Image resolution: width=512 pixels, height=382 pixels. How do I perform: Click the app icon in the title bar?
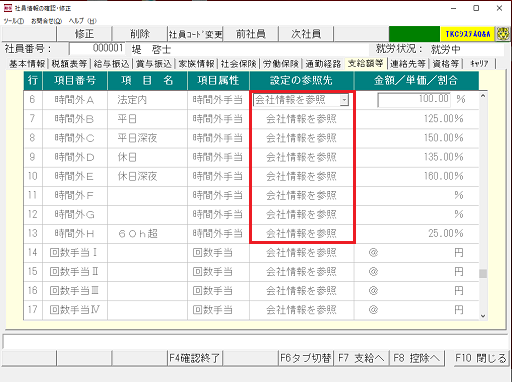(x=7, y=8)
